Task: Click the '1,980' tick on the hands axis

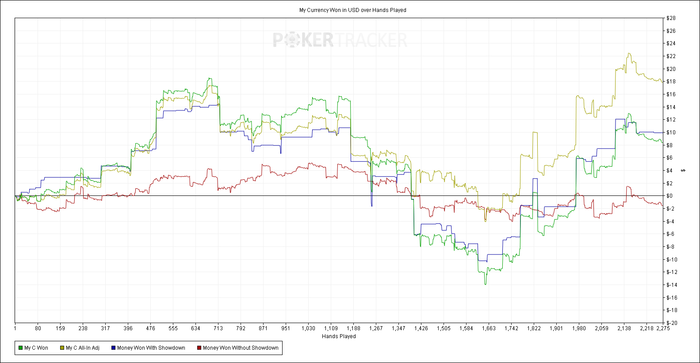Action: 579,328
